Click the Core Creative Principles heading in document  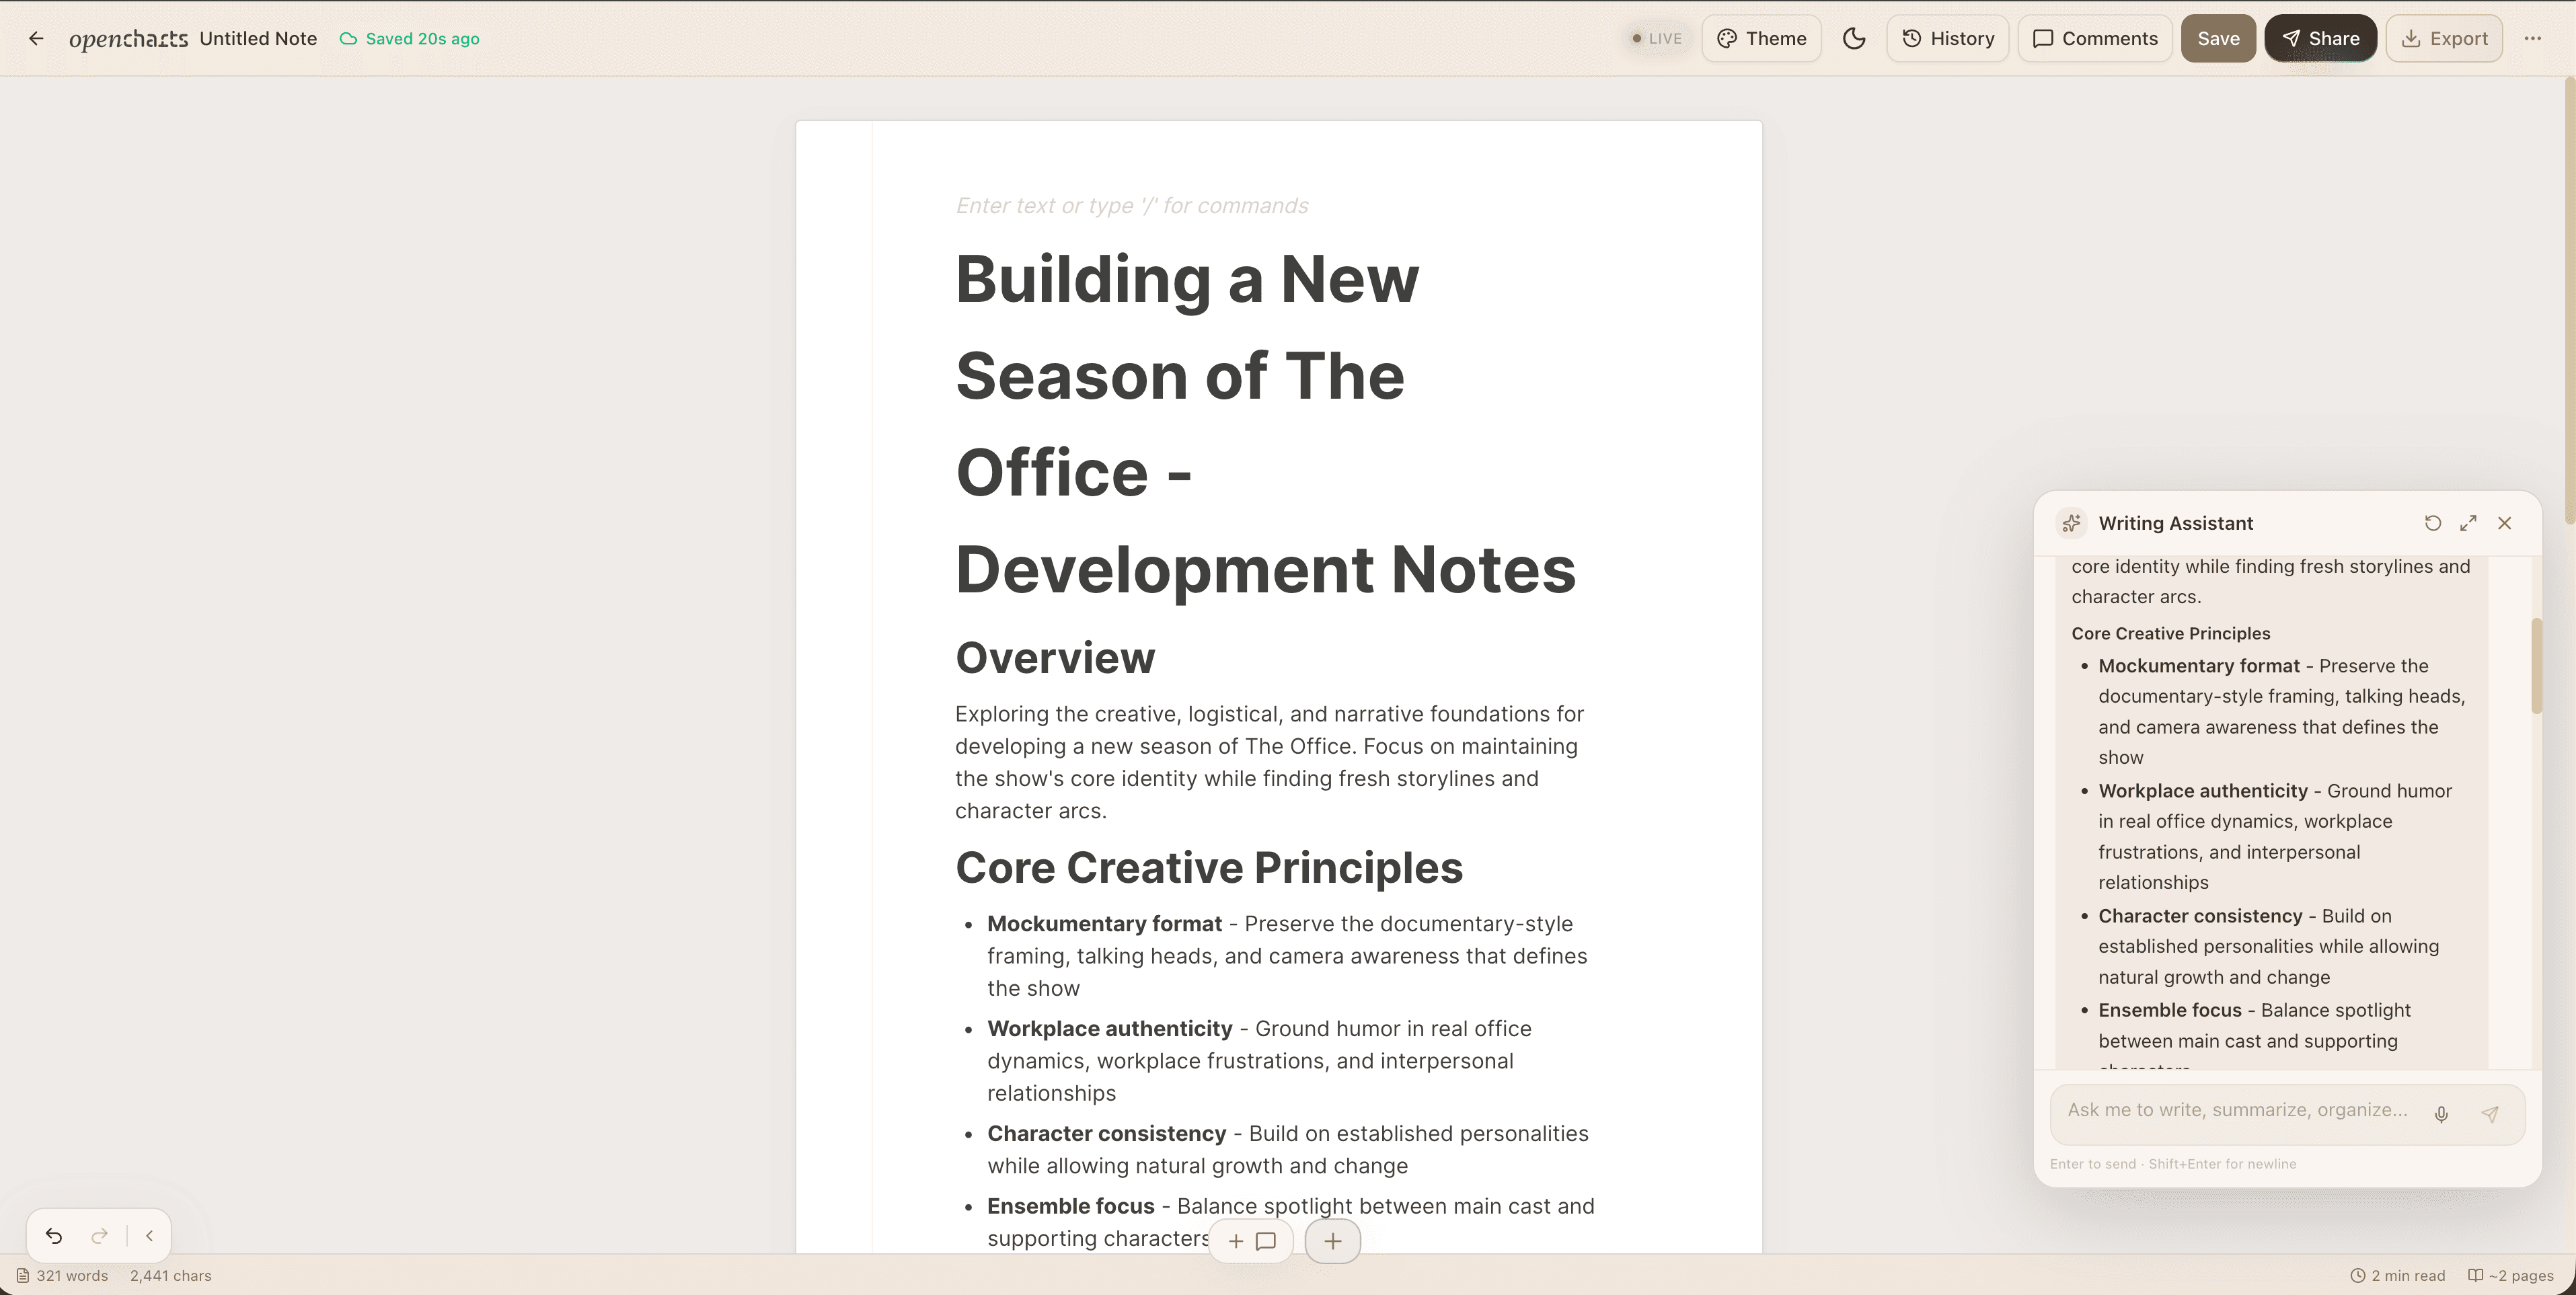pos(1209,867)
